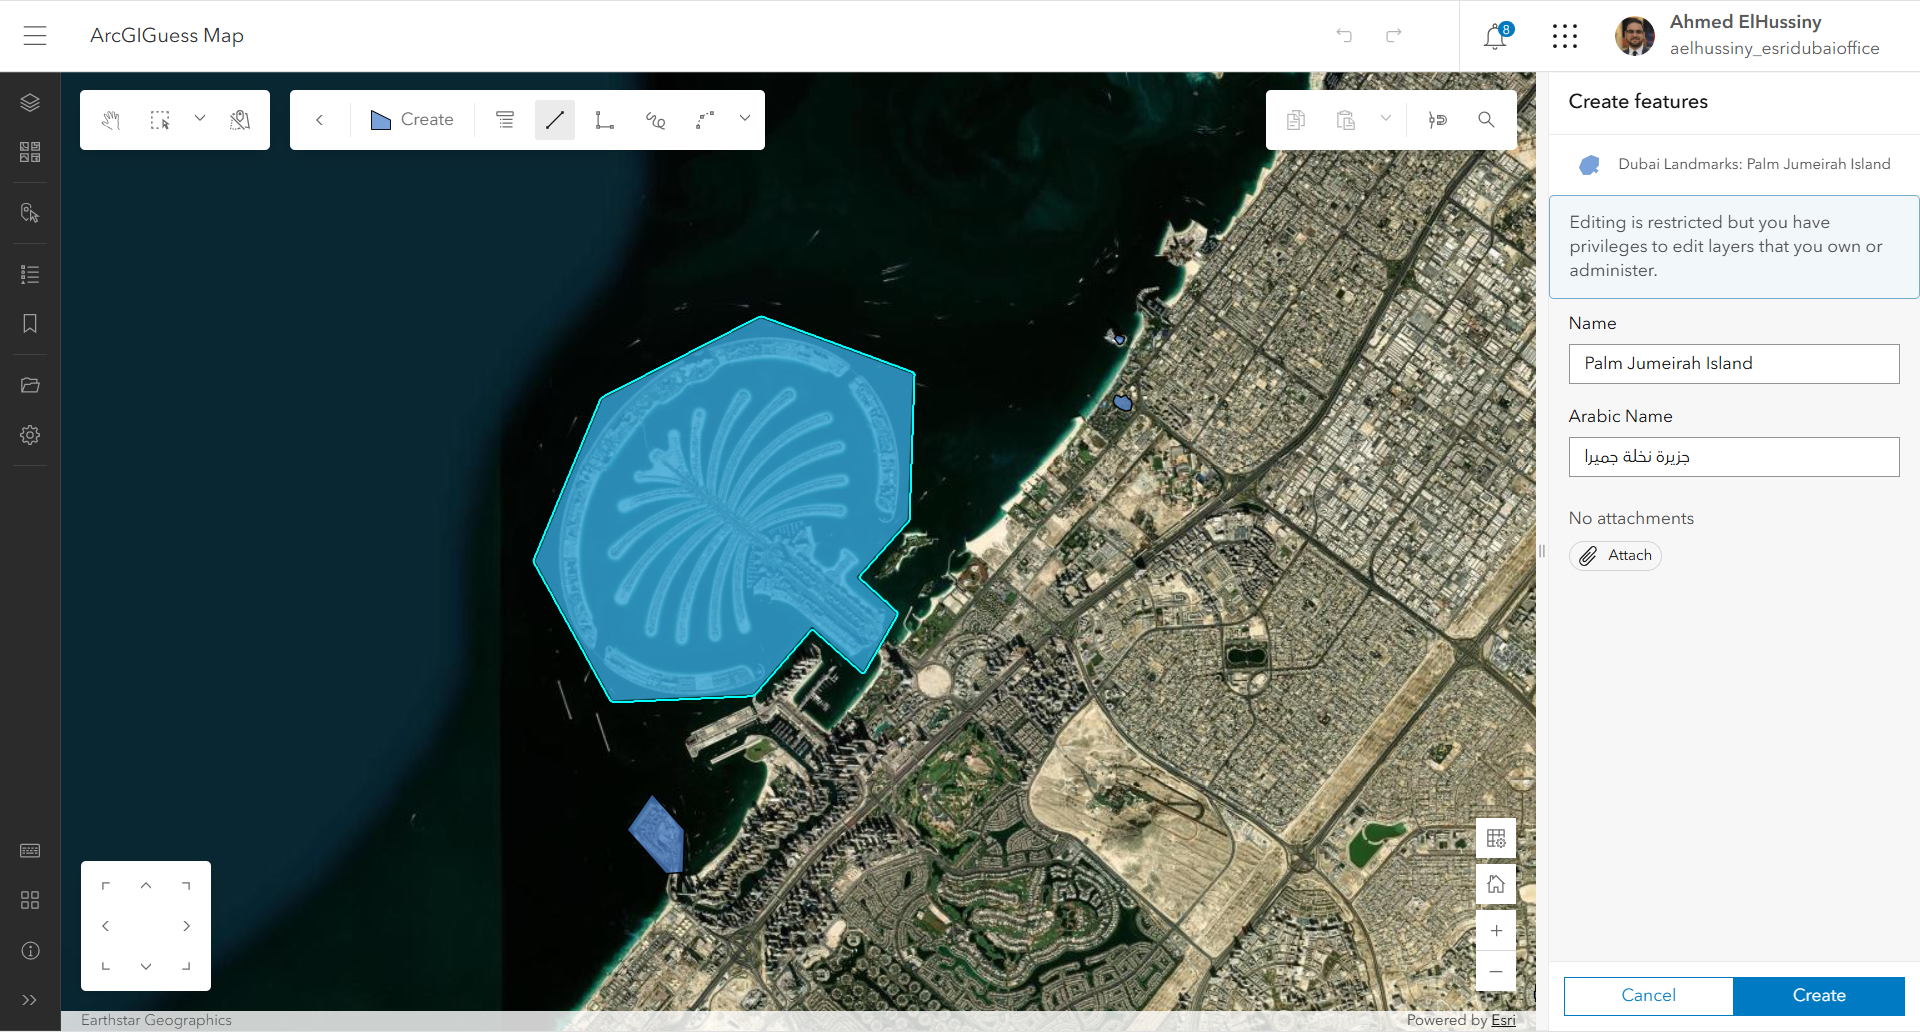Pan map down with navigation arrow
The width and height of the screenshot is (1920, 1032).
pos(146,966)
